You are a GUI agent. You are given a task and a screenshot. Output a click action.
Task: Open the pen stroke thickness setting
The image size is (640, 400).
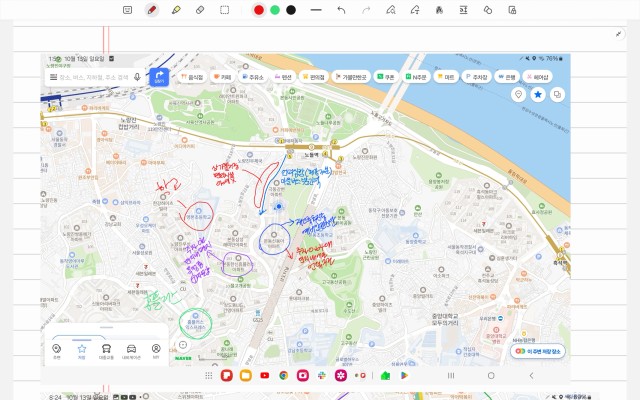click(316, 10)
